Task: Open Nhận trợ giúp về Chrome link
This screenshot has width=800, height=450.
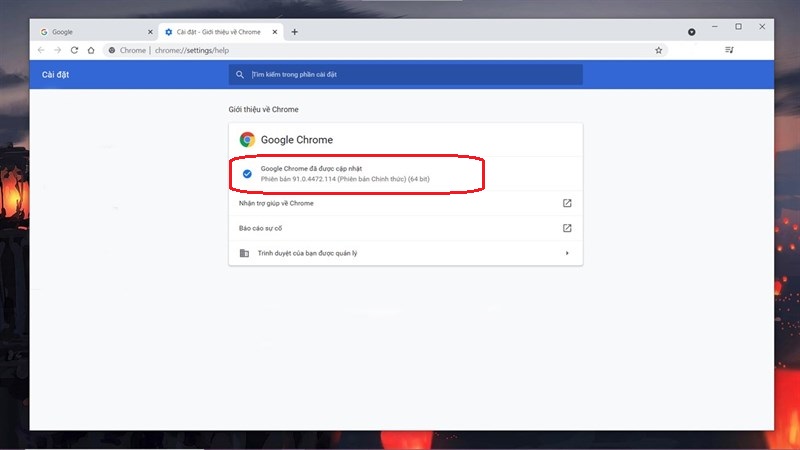Action: pos(406,203)
